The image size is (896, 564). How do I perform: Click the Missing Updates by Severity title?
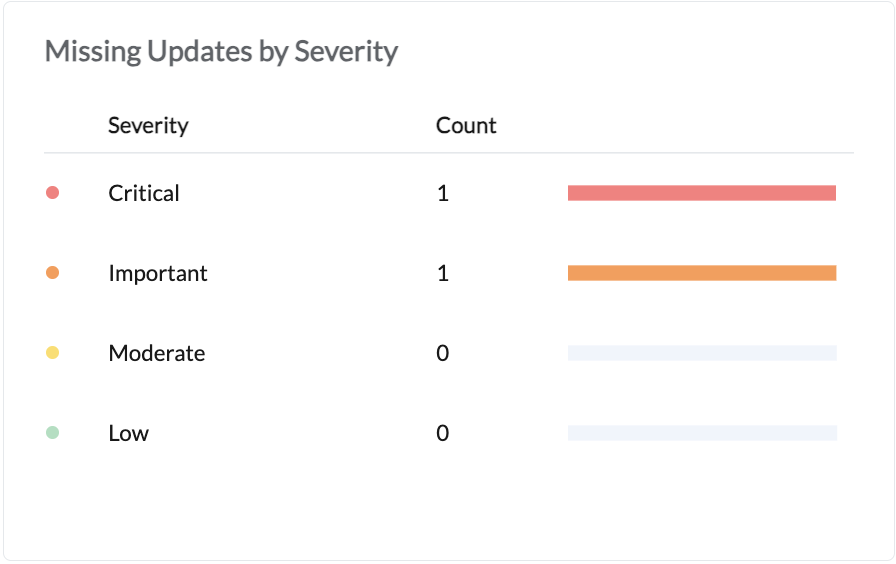pos(221,52)
